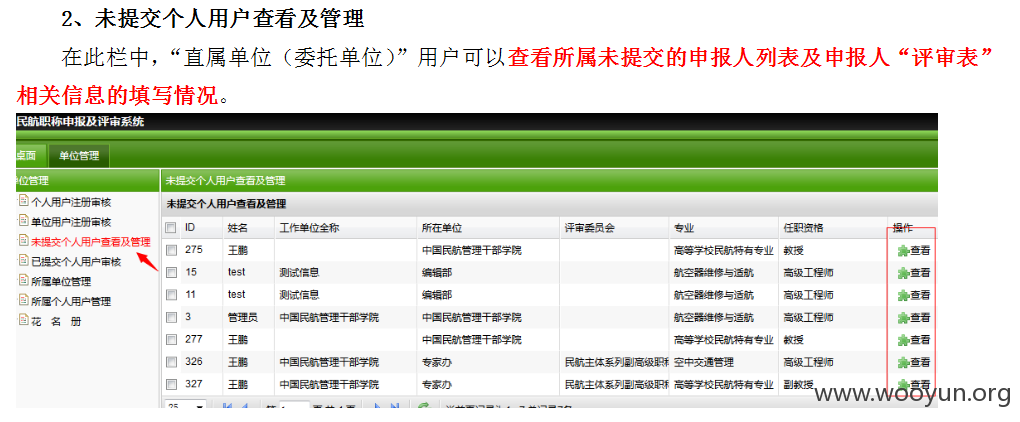Click 工作单位 中国民航管理干部学院 in row ID 327
1020x422 pixels.
pyautogui.click(x=329, y=384)
